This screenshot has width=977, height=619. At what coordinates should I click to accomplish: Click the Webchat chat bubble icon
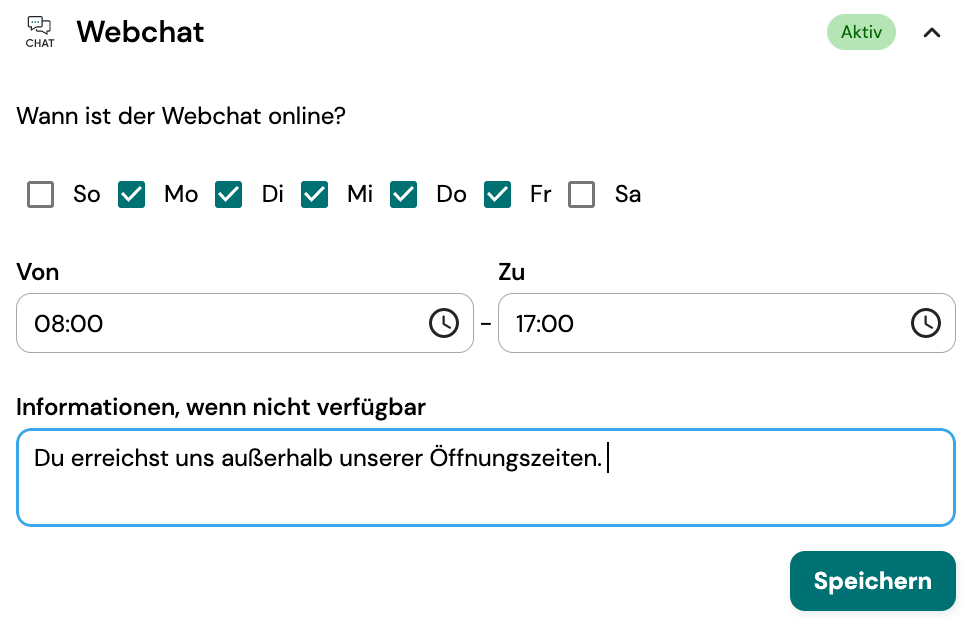pyautogui.click(x=39, y=32)
